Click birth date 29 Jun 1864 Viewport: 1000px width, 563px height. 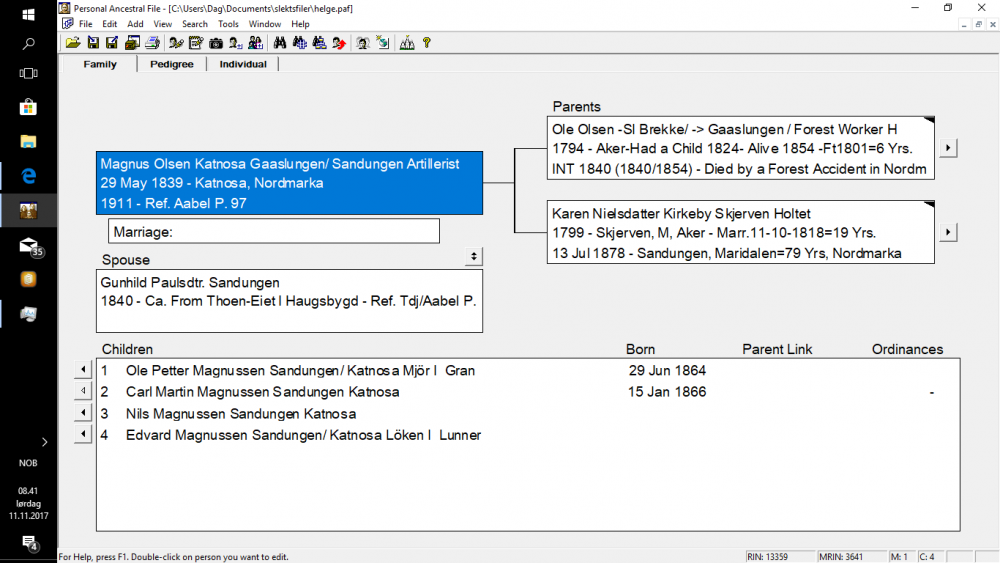click(667, 370)
